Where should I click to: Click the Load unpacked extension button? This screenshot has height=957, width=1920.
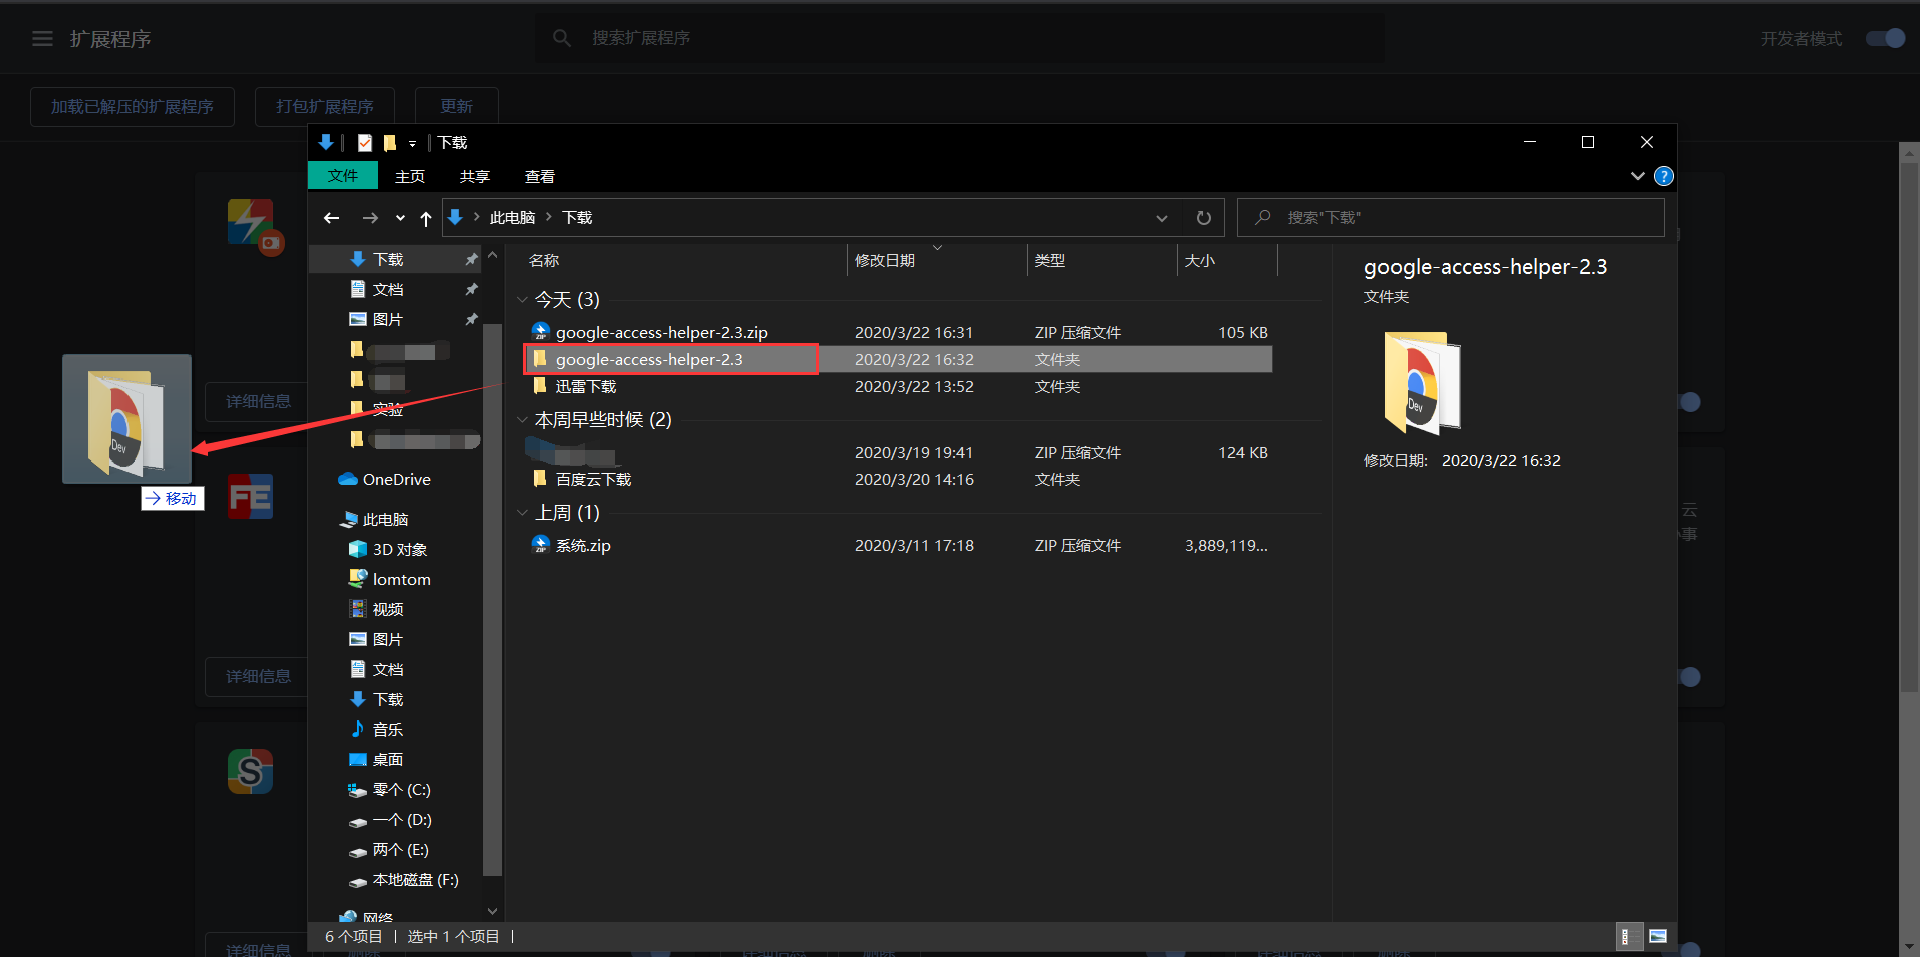pyautogui.click(x=132, y=106)
